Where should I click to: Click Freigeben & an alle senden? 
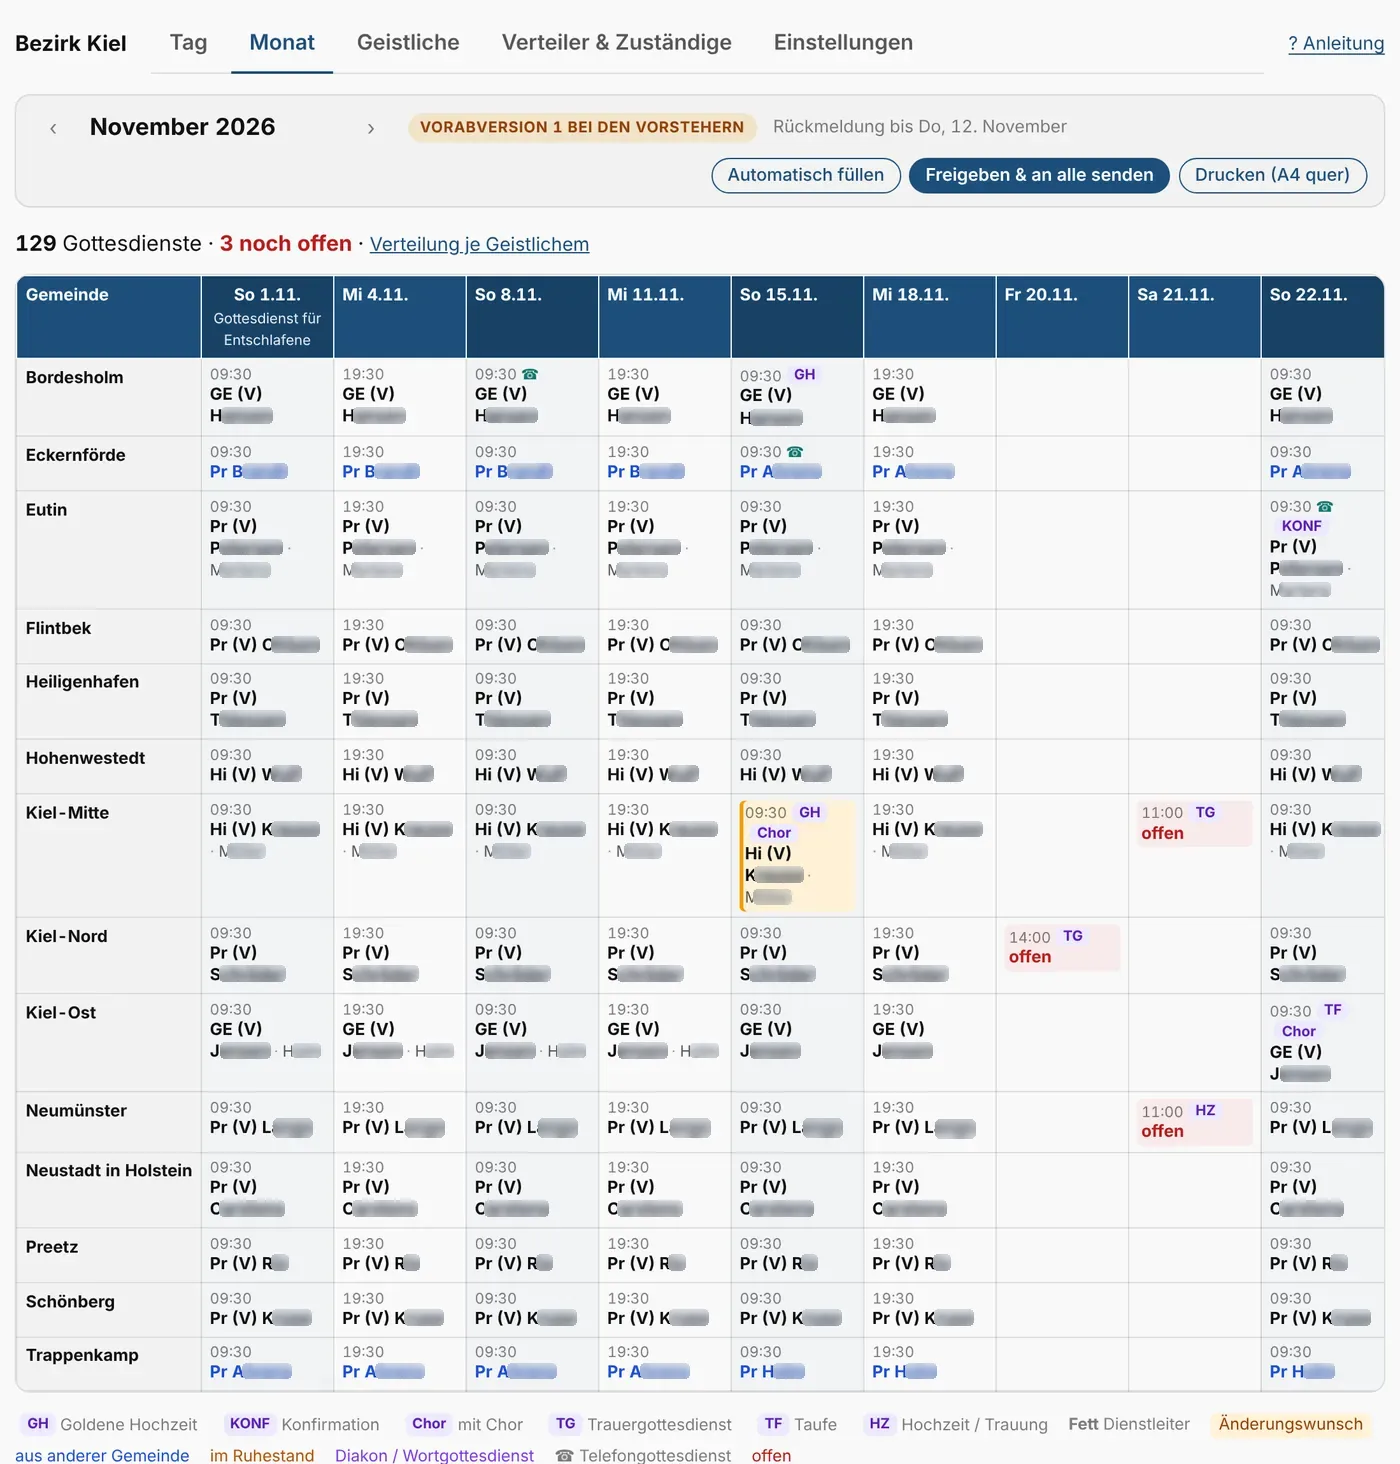(x=1039, y=175)
